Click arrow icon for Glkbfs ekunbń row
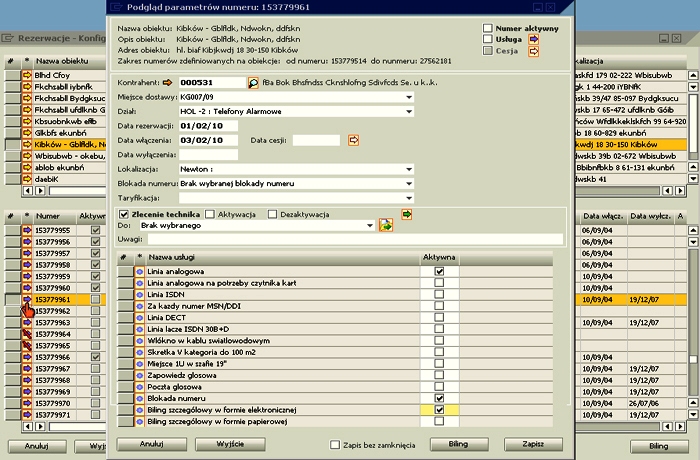 pyautogui.click(x=27, y=133)
